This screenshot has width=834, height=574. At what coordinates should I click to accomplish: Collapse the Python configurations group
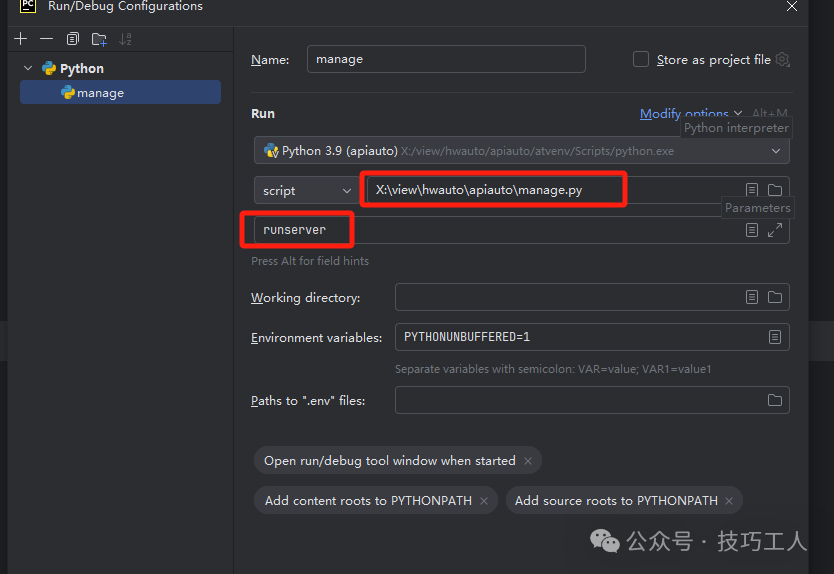click(x=28, y=68)
